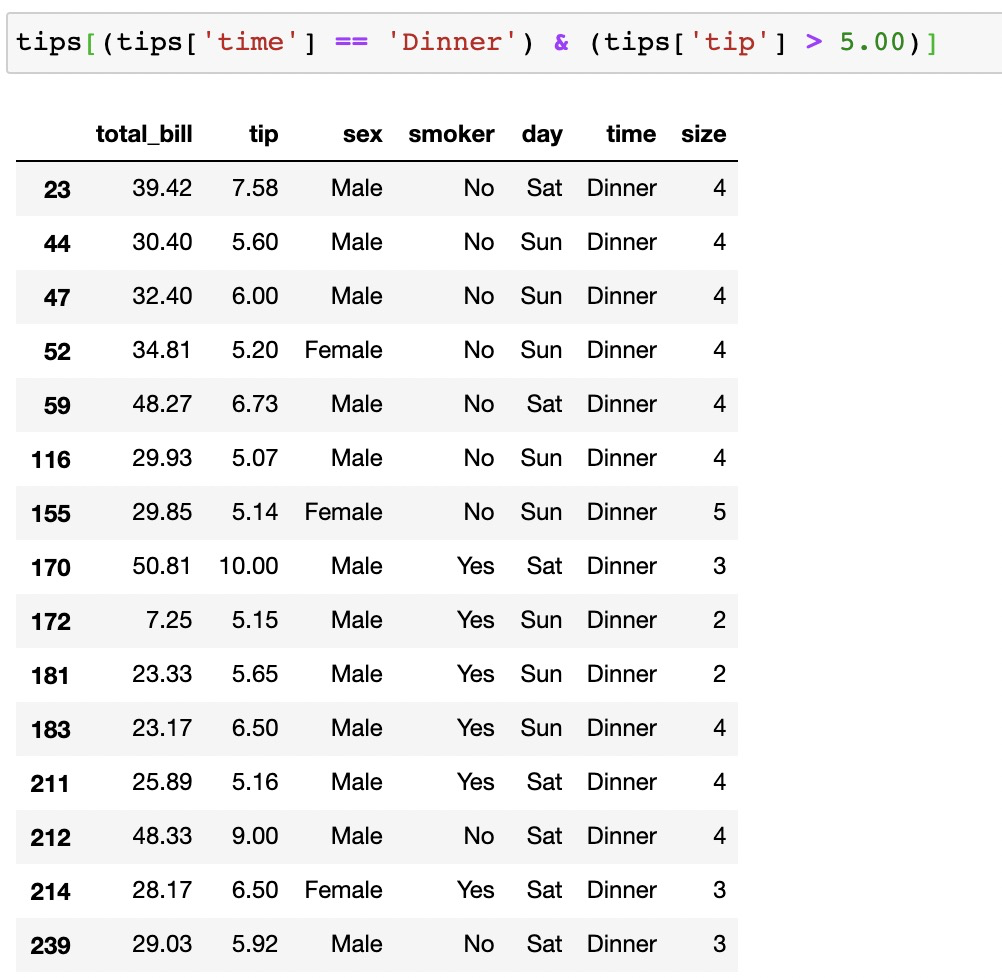Viewport: 1002px width, 980px height.
Task: Click 'Female' in row 214
Action: [343, 889]
